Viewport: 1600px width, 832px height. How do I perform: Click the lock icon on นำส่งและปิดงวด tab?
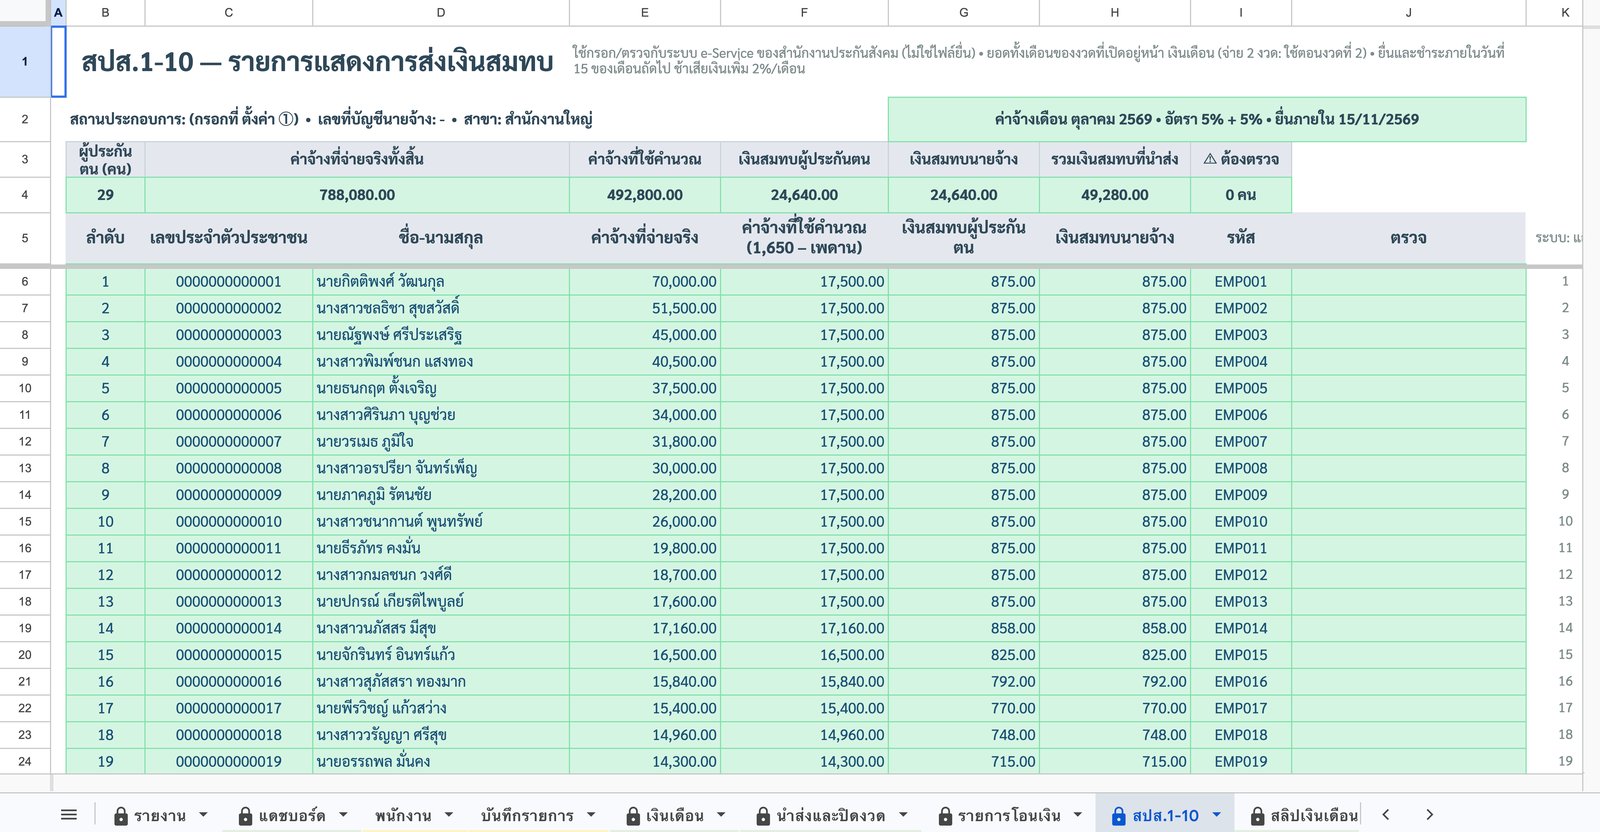(763, 816)
